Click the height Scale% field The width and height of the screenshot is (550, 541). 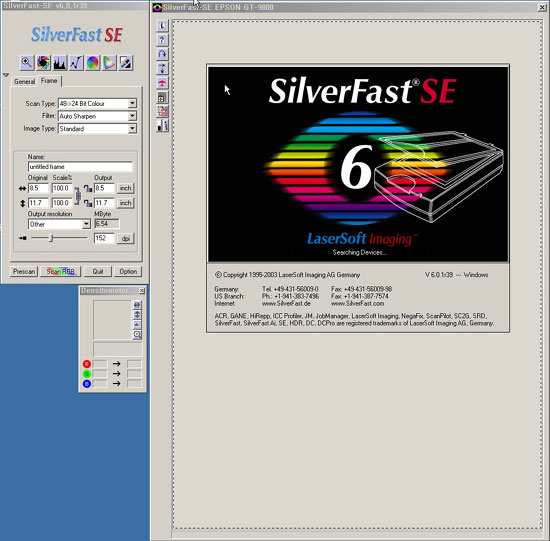(62, 203)
